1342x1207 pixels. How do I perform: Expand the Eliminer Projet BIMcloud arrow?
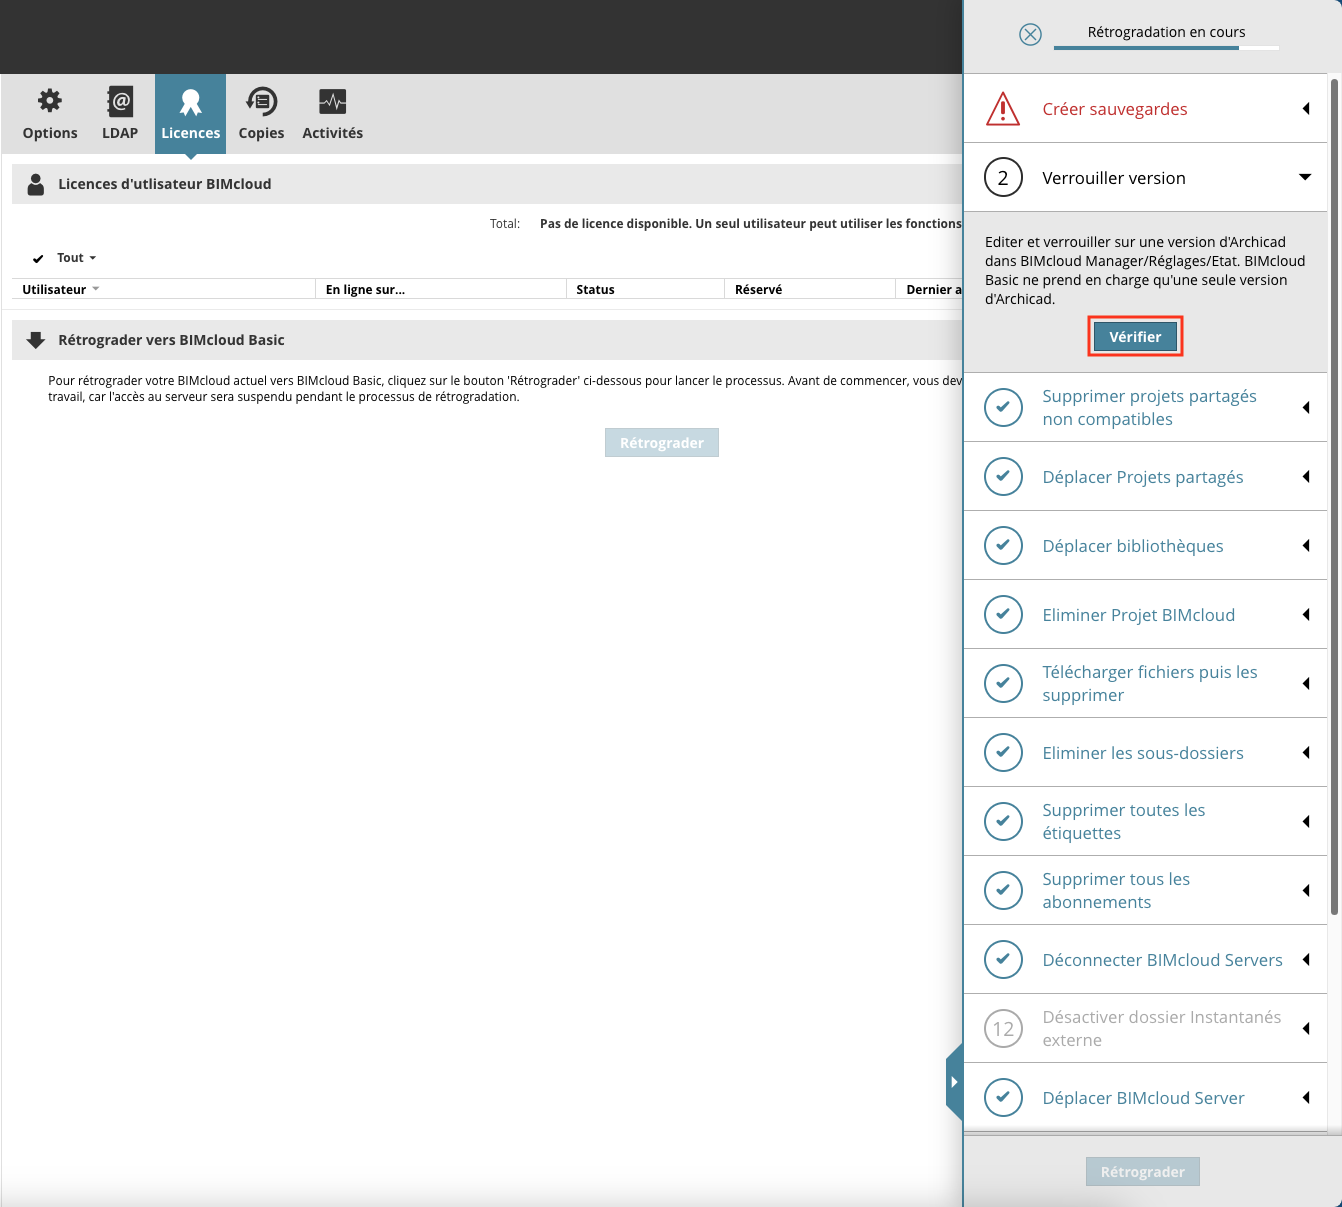[1306, 615]
